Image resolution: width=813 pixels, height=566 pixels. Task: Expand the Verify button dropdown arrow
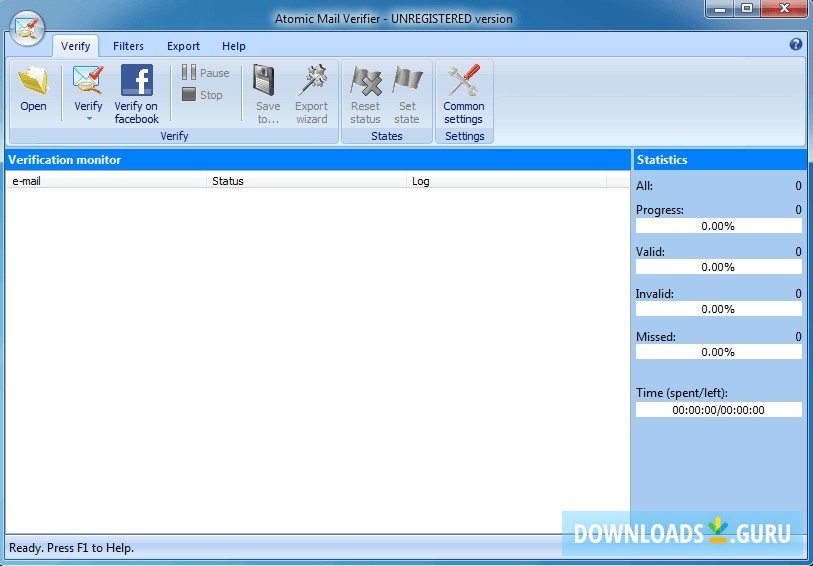(x=89, y=119)
